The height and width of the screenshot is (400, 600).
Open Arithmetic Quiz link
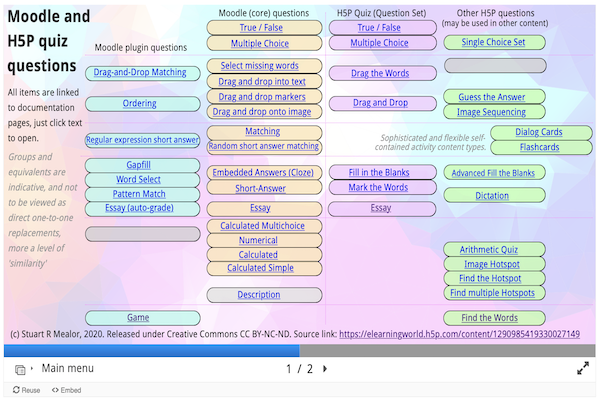pyautogui.click(x=489, y=250)
